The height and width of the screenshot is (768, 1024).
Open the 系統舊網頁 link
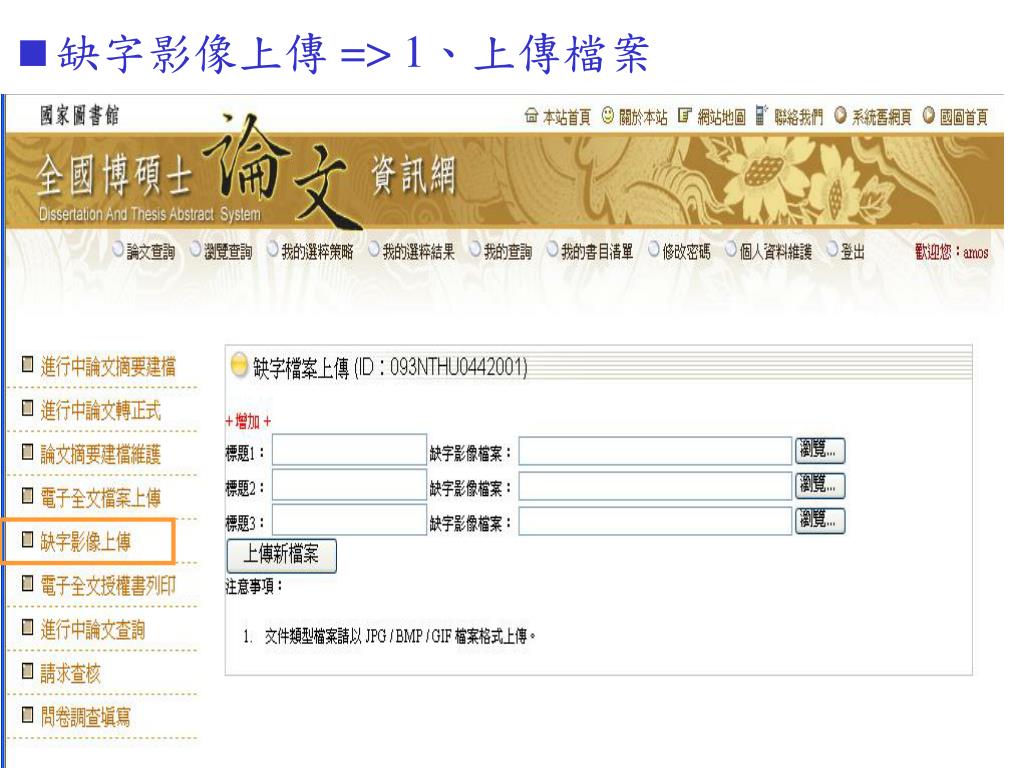[x=881, y=117]
